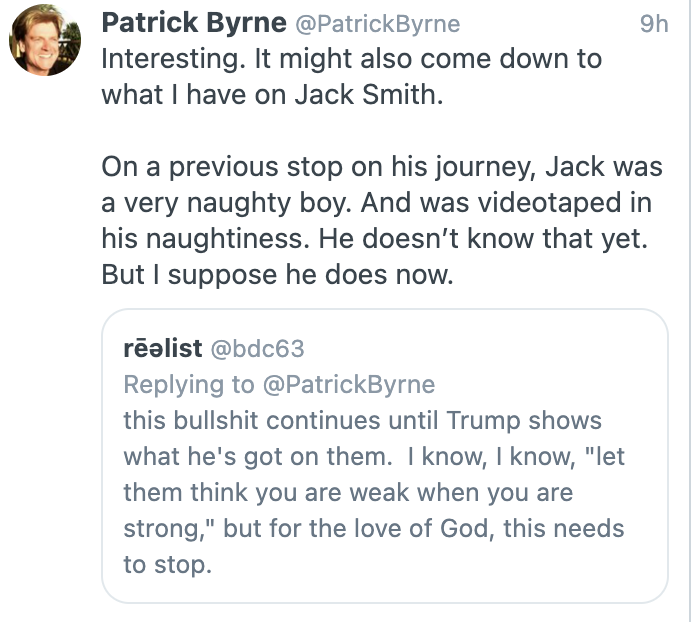The image size is (692, 622).
Task: Click the "Replying to" label in quote
Action: coord(187,385)
